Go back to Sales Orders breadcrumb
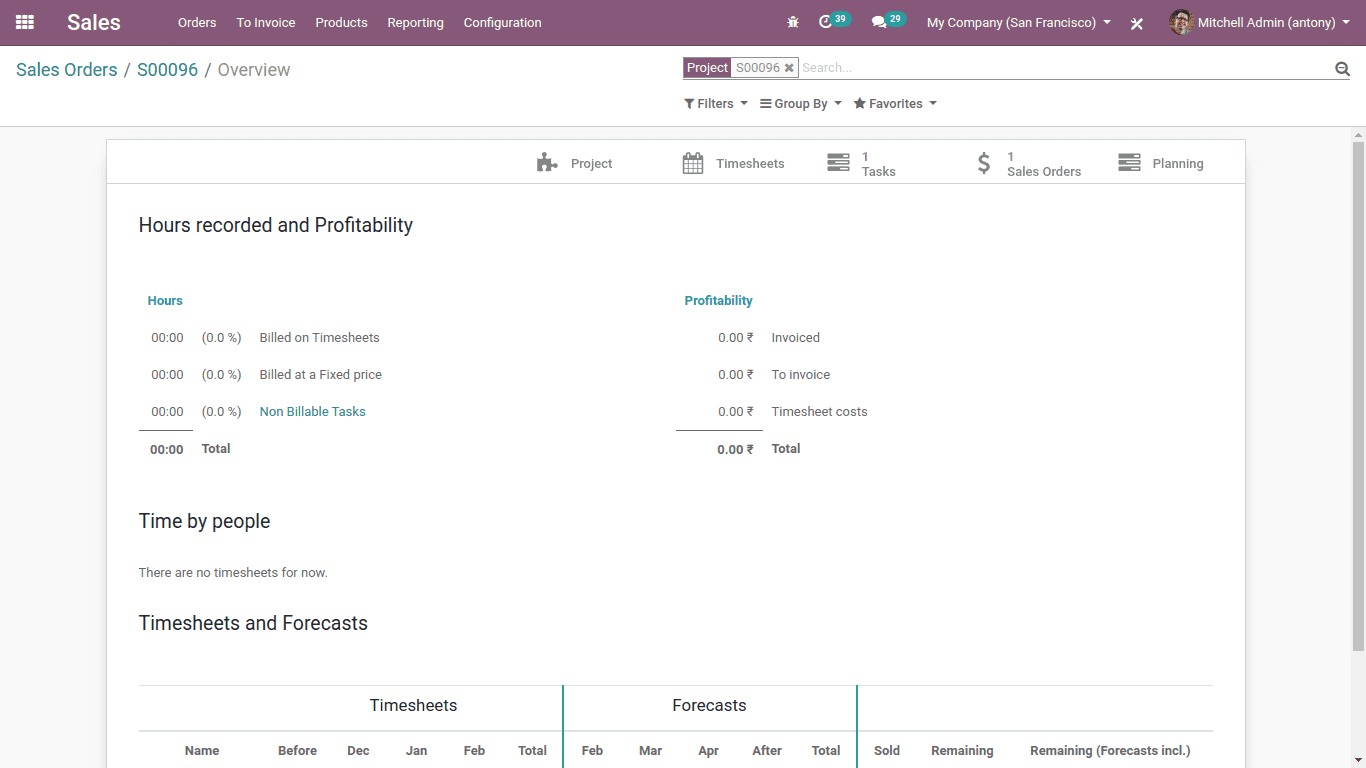 67,70
